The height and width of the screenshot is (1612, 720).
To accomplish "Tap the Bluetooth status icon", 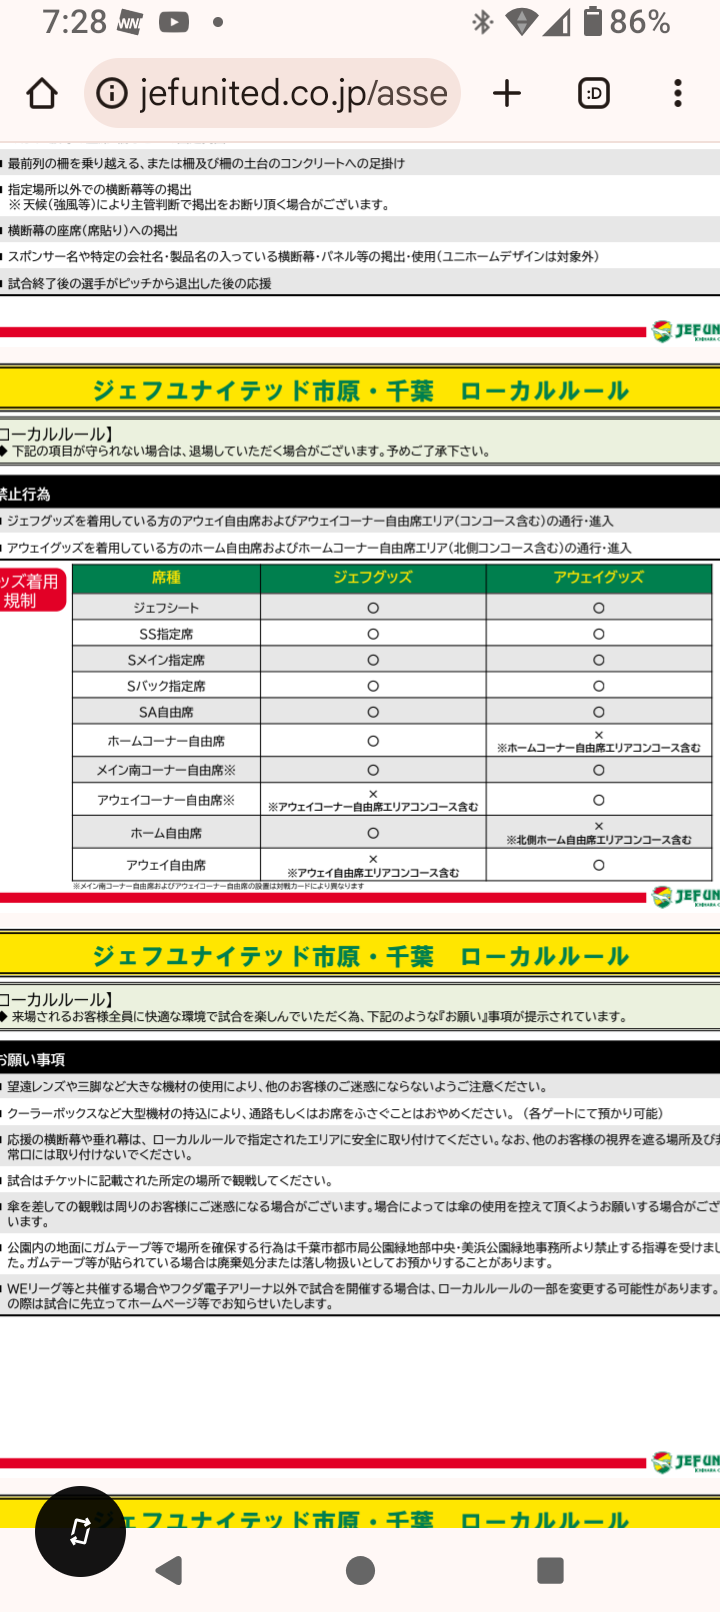I will point(483,22).
